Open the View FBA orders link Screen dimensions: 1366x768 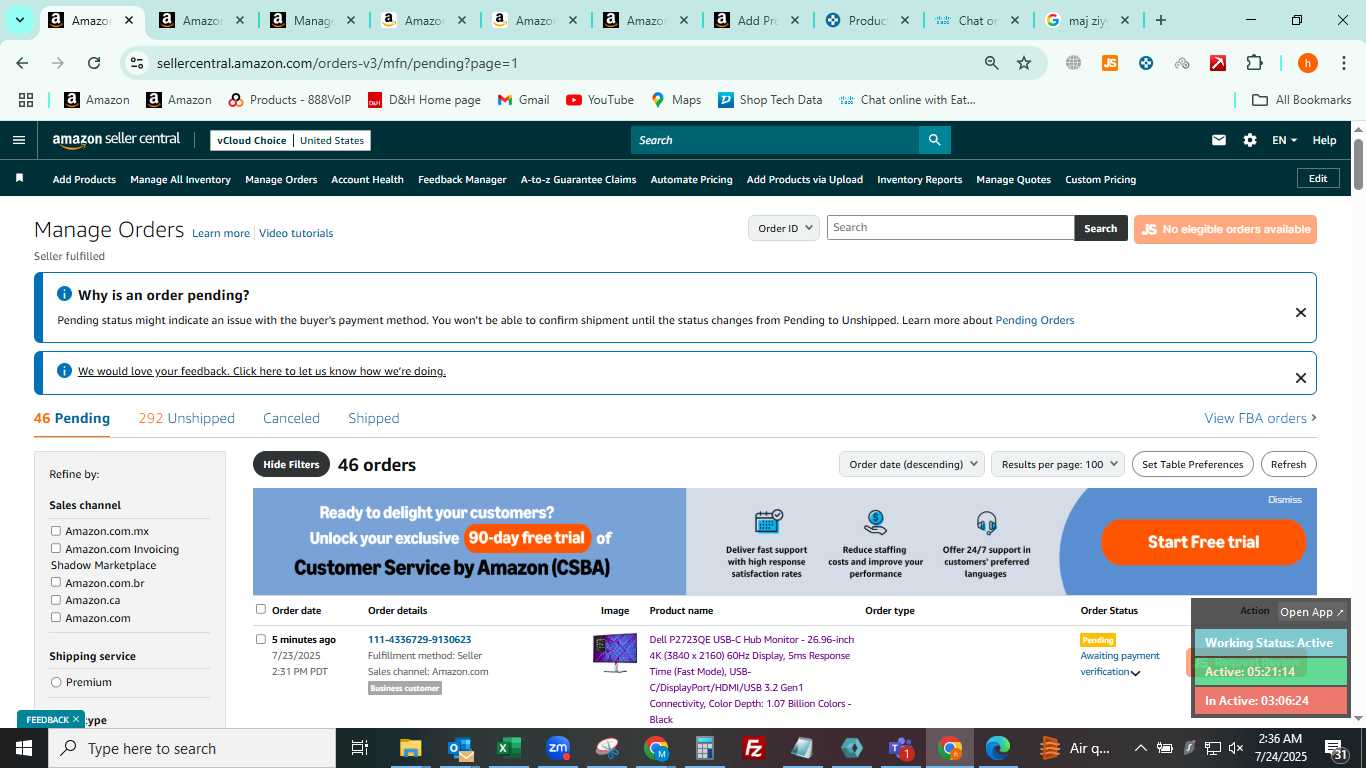(1260, 418)
